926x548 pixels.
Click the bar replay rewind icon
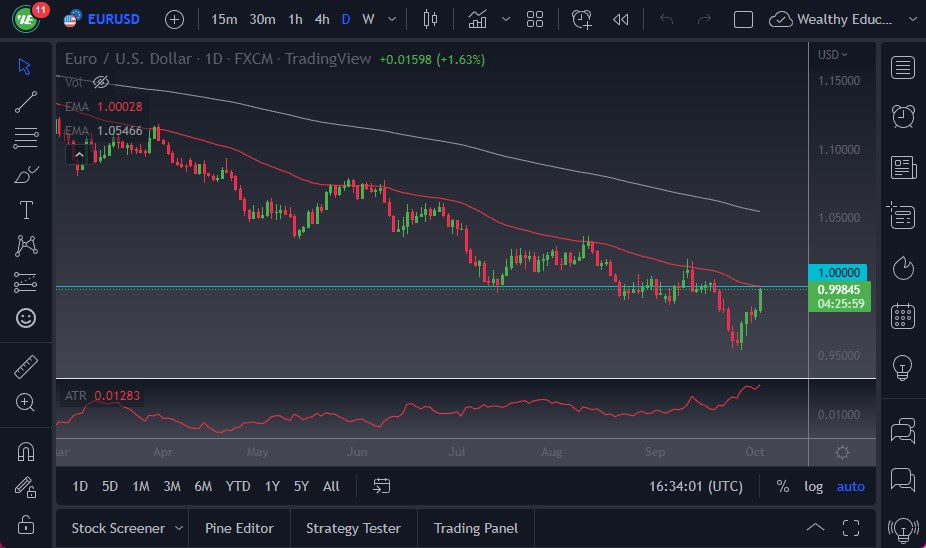point(621,19)
